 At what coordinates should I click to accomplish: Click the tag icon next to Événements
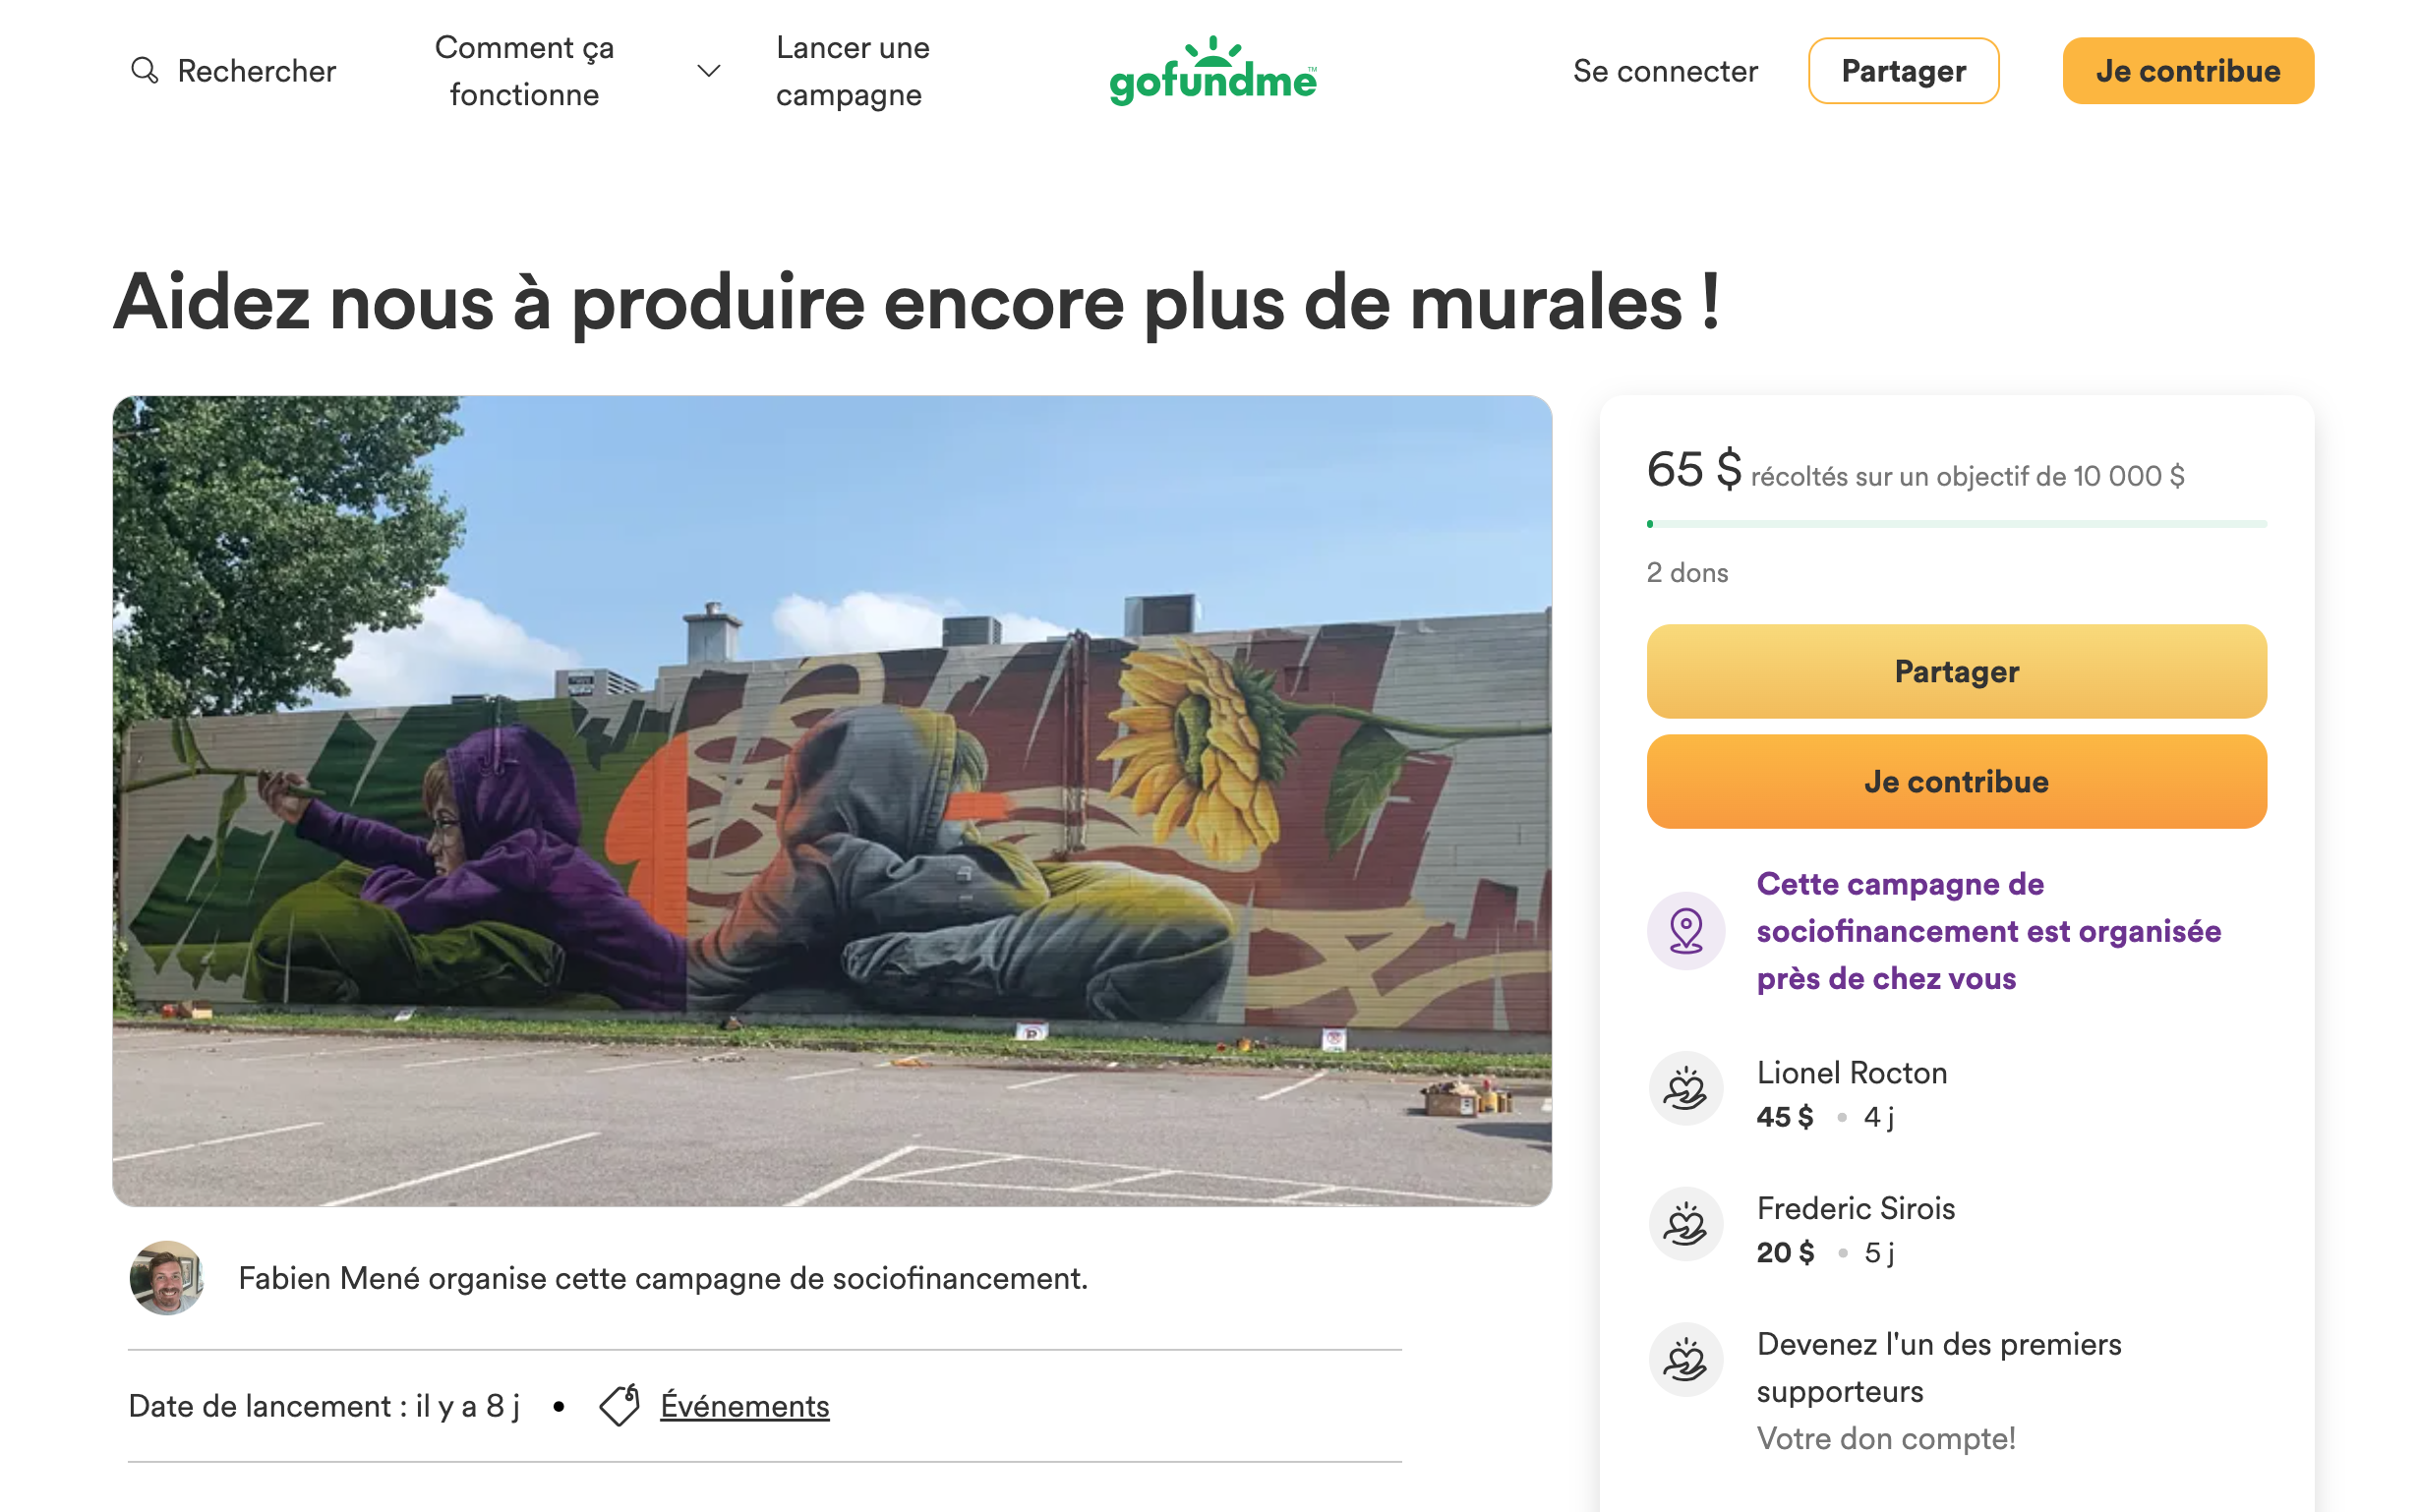coord(620,1405)
